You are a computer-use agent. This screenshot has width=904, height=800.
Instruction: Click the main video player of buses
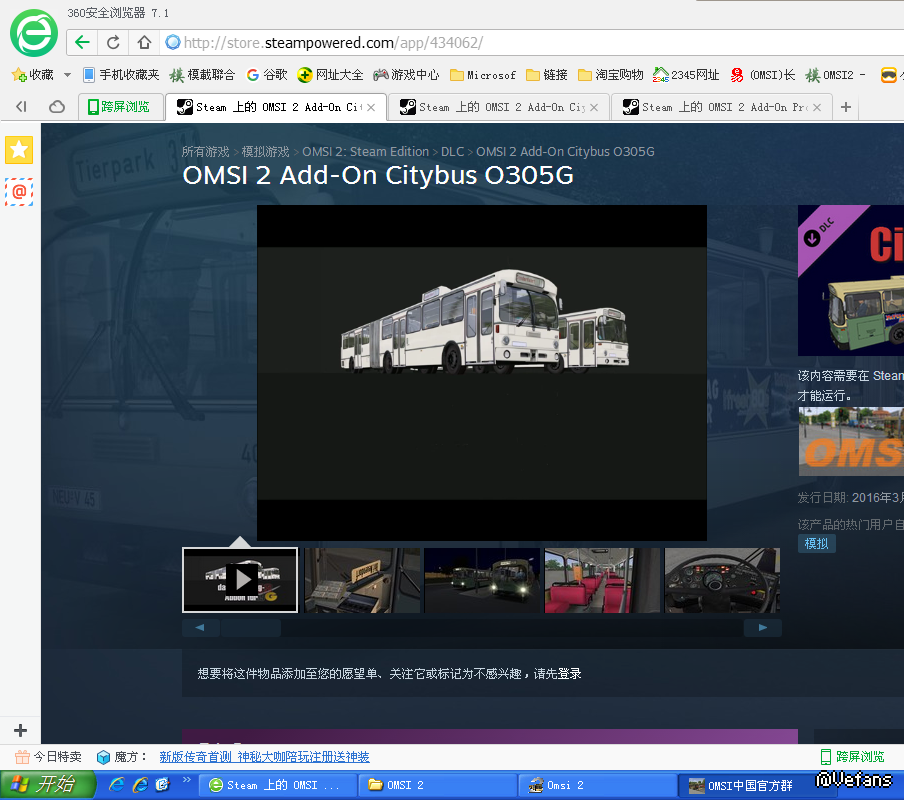tap(481, 373)
